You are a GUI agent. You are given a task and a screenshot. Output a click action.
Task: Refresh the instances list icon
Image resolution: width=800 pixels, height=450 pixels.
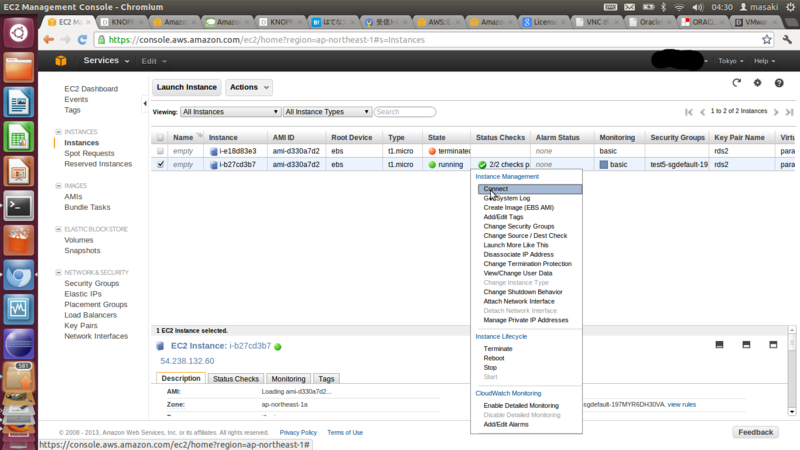click(736, 83)
